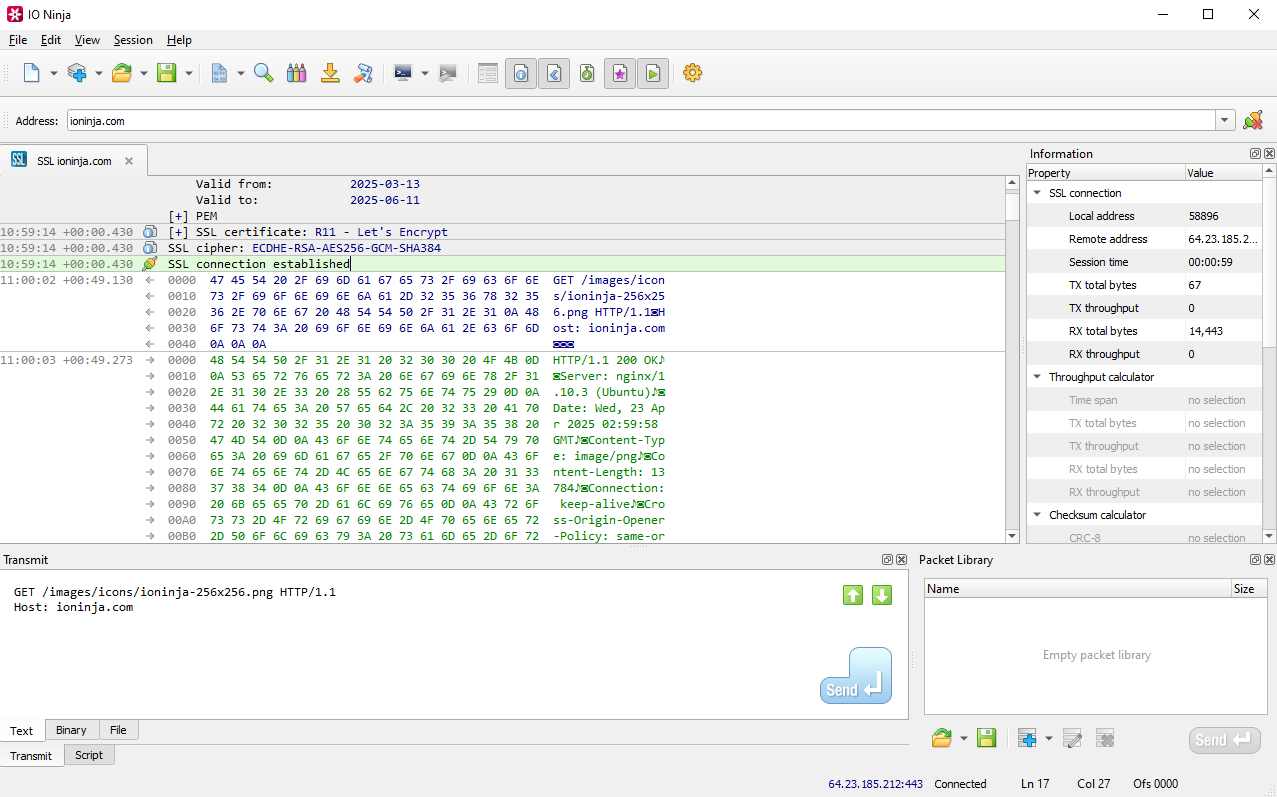Collapse the Throughput calculator section
This screenshot has width=1277, height=797.
click(1037, 377)
